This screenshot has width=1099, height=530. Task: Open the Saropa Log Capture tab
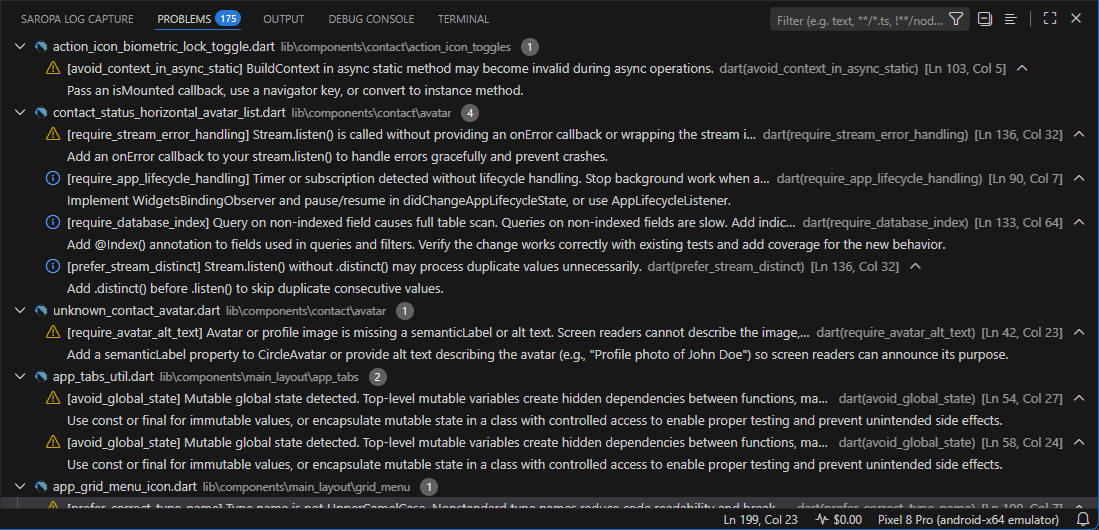tap(77, 19)
